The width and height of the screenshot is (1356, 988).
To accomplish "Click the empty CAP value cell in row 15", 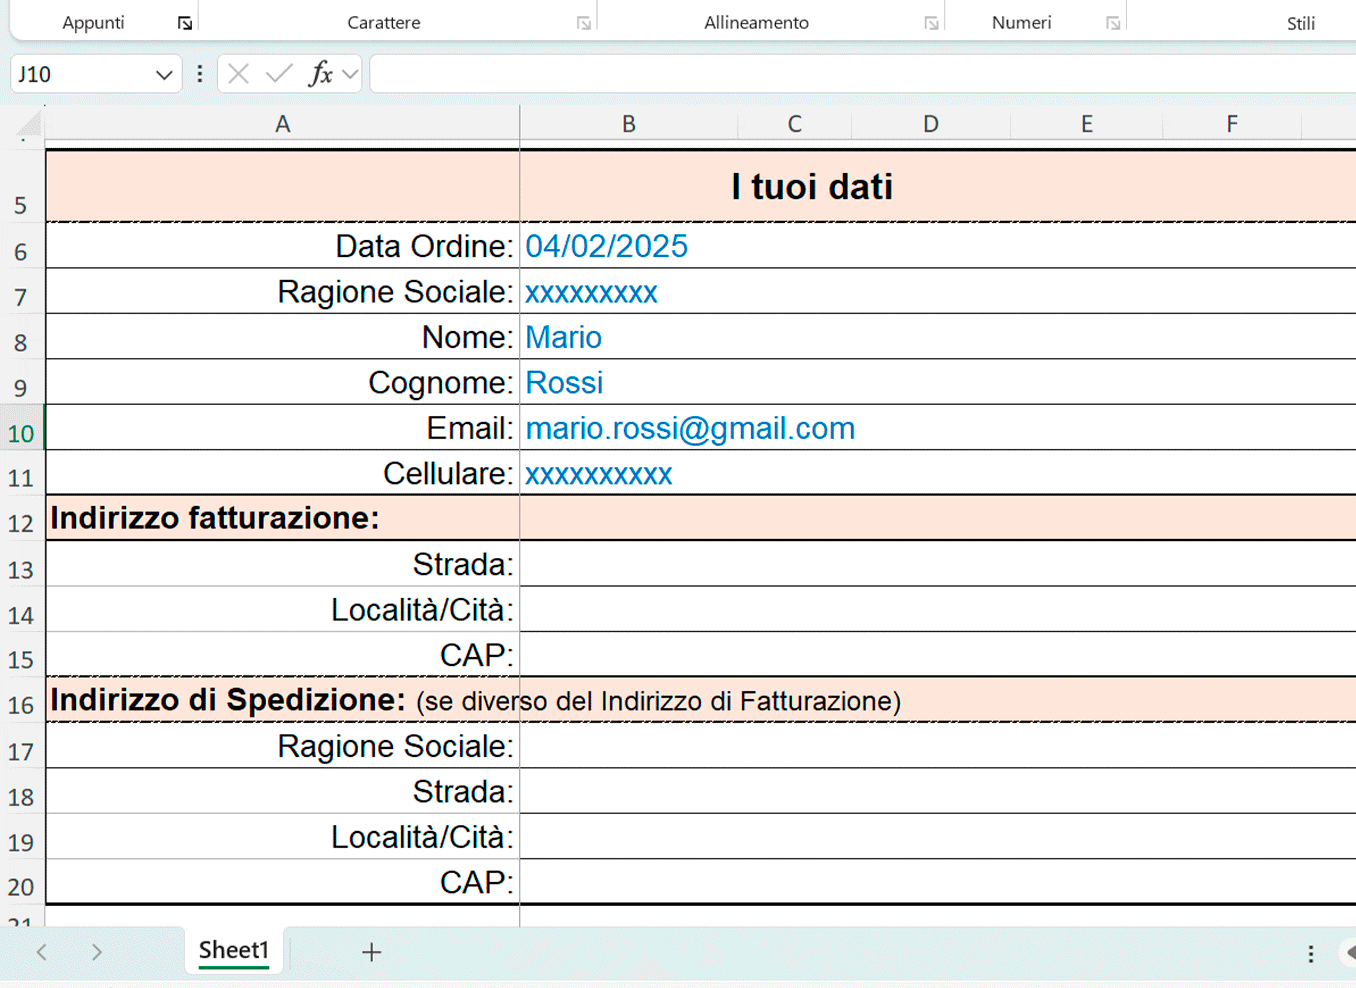I will coord(938,655).
